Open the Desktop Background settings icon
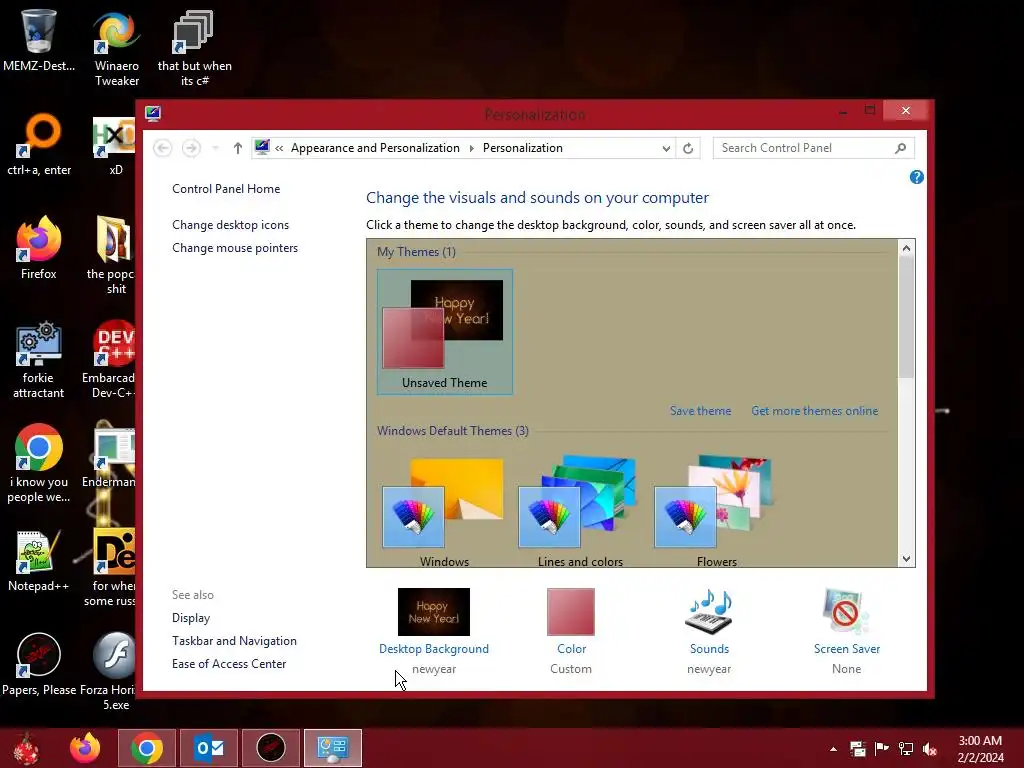Image resolution: width=1024 pixels, height=768 pixels. click(x=434, y=612)
